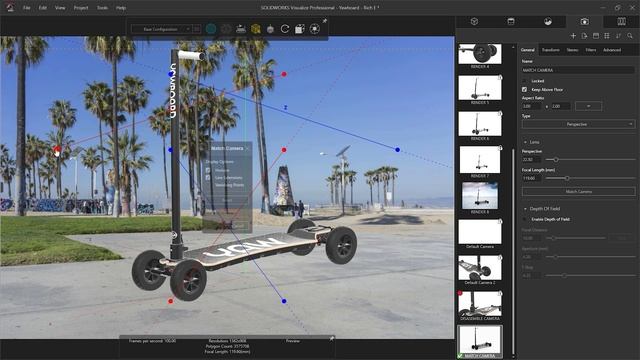
Task: Toggle Enable Depth of Field checkbox
Action: pyautogui.click(x=524, y=219)
